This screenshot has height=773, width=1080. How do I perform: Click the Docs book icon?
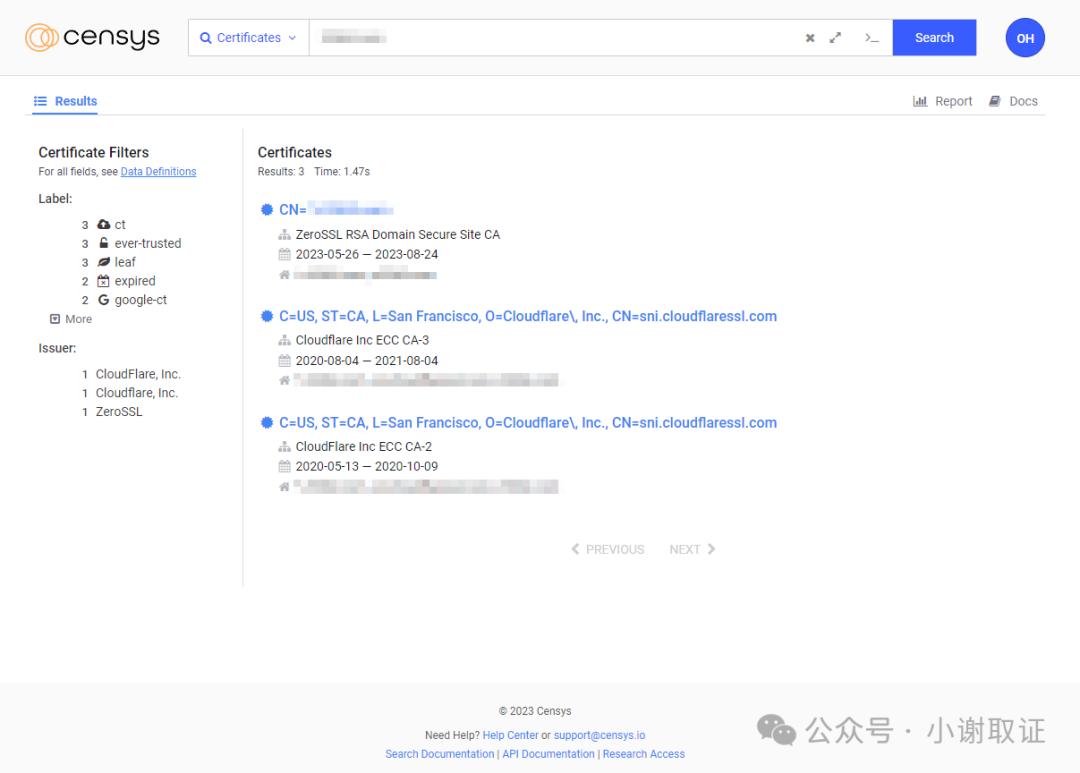coord(995,101)
